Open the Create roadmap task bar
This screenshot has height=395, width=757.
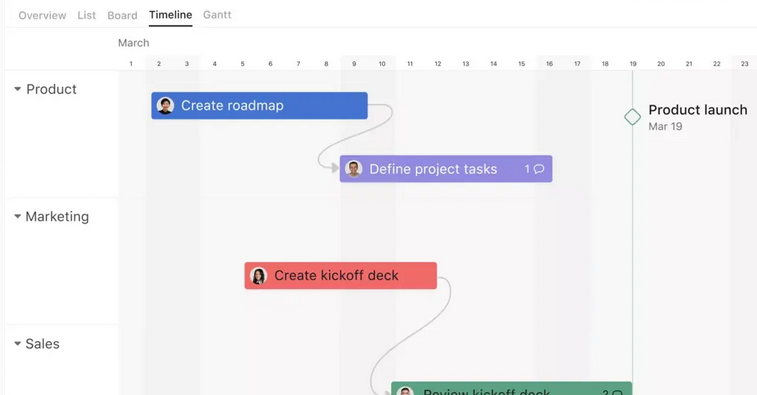(x=259, y=106)
